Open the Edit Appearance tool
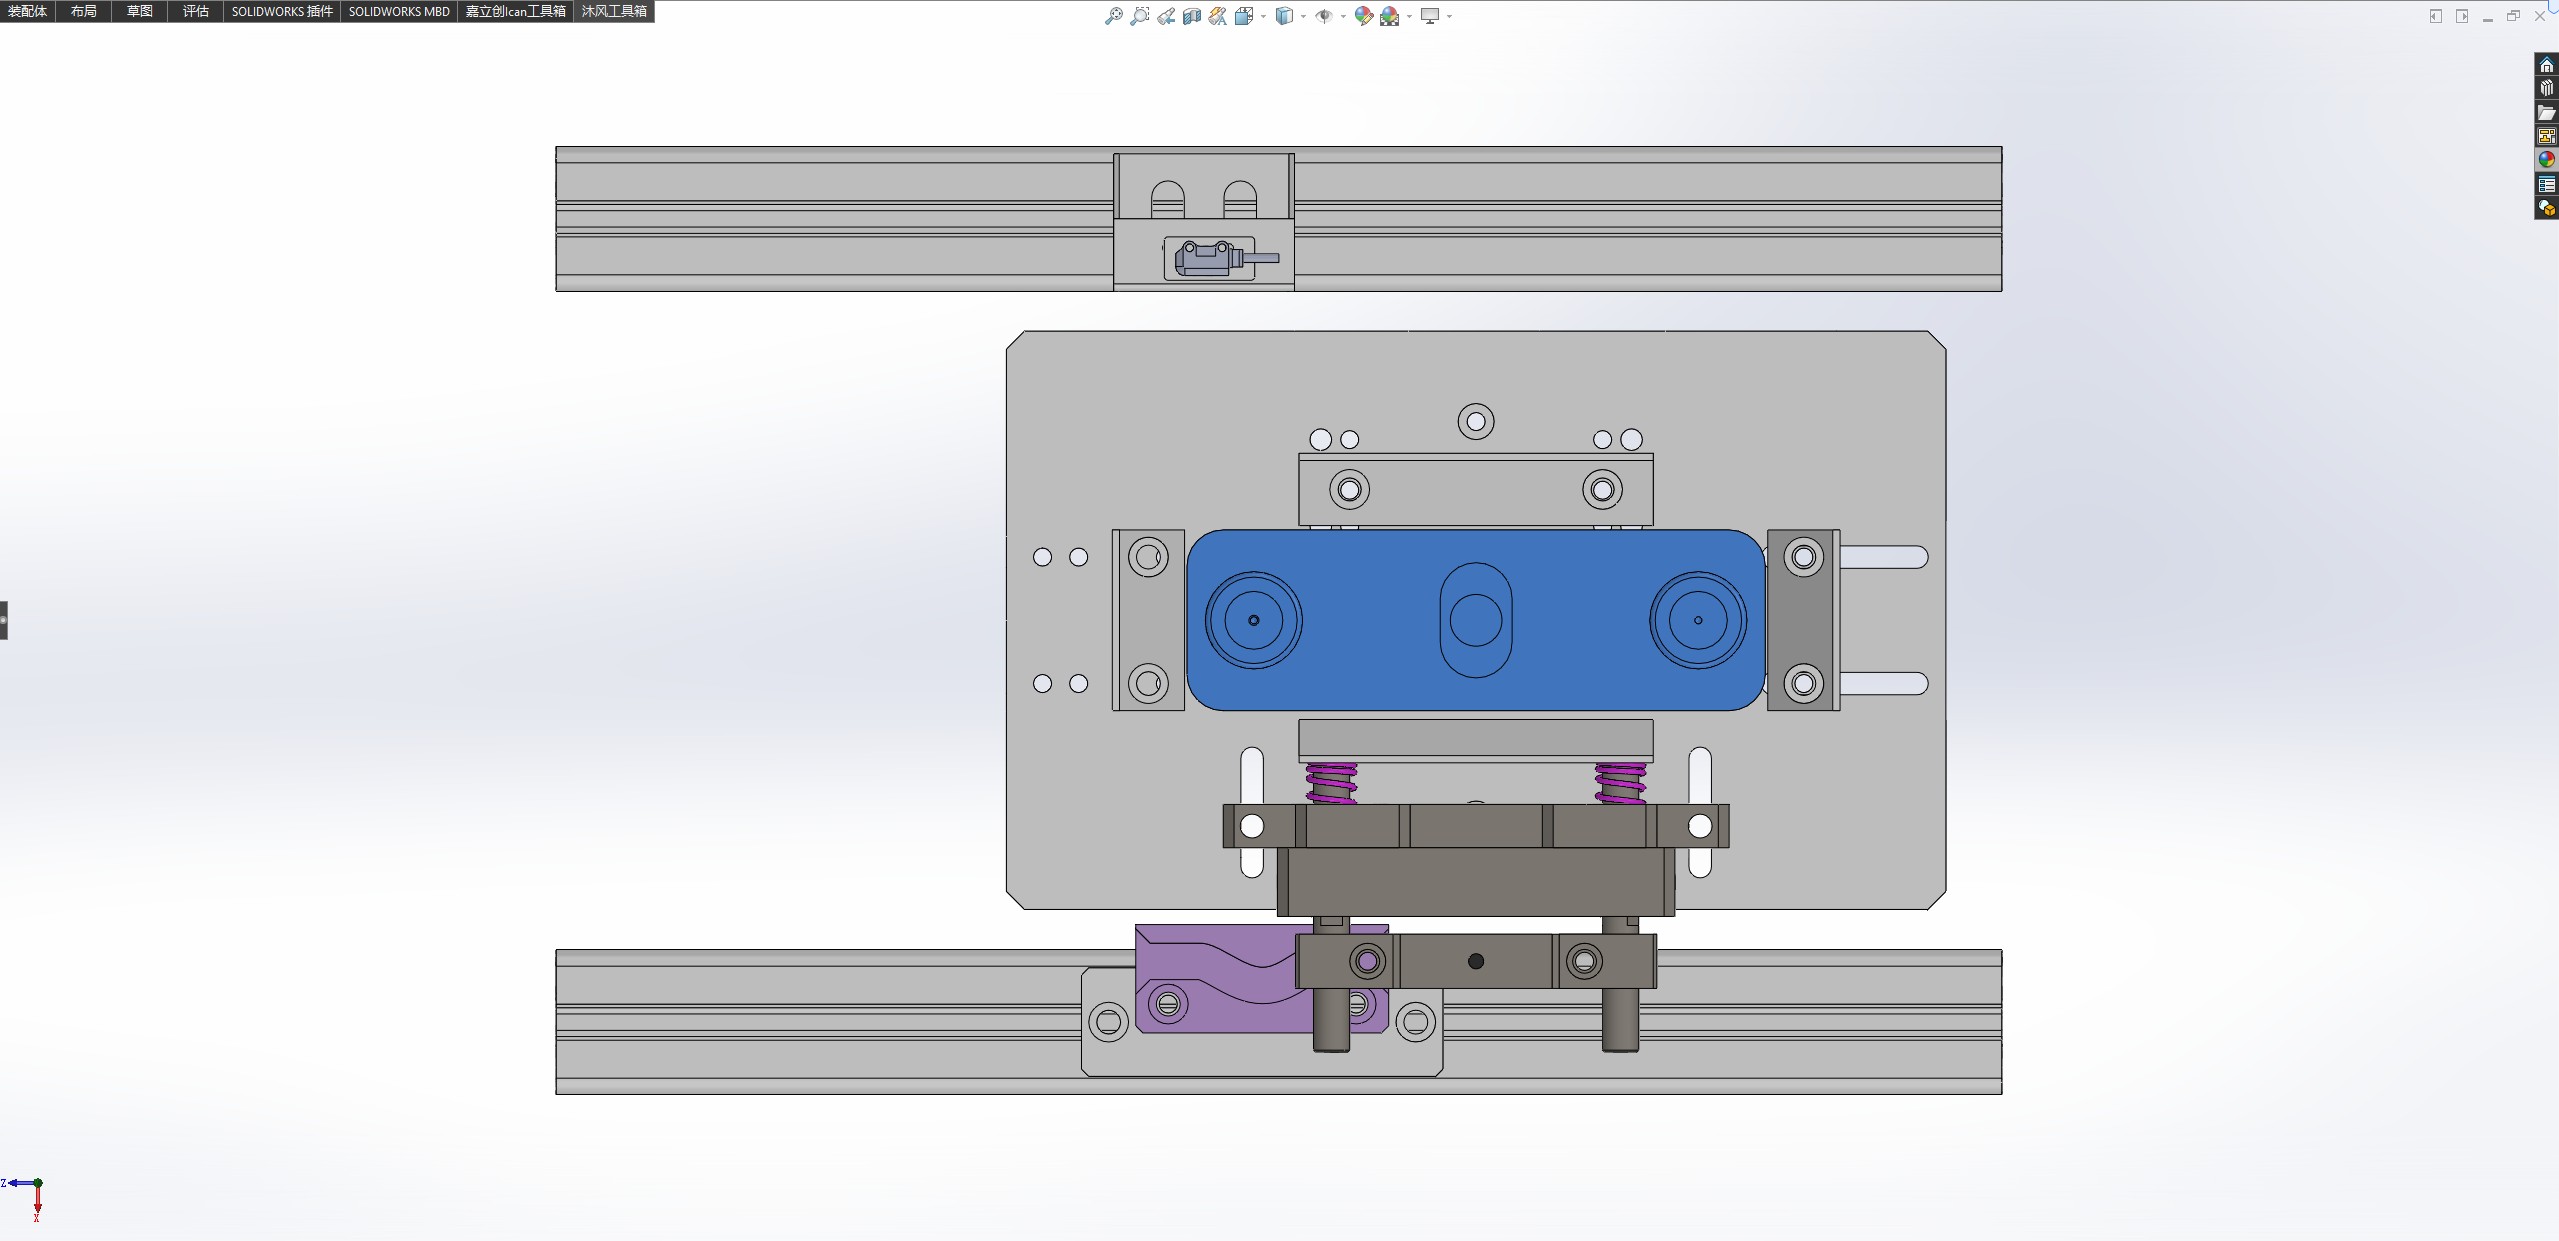 (x=1363, y=16)
